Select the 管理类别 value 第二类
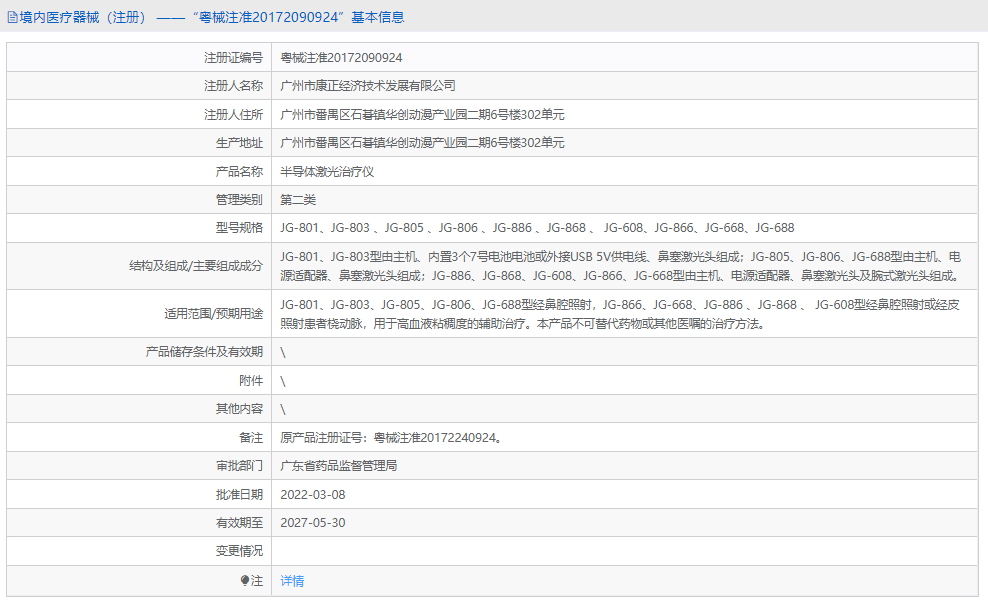 click(x=301, y=198)
